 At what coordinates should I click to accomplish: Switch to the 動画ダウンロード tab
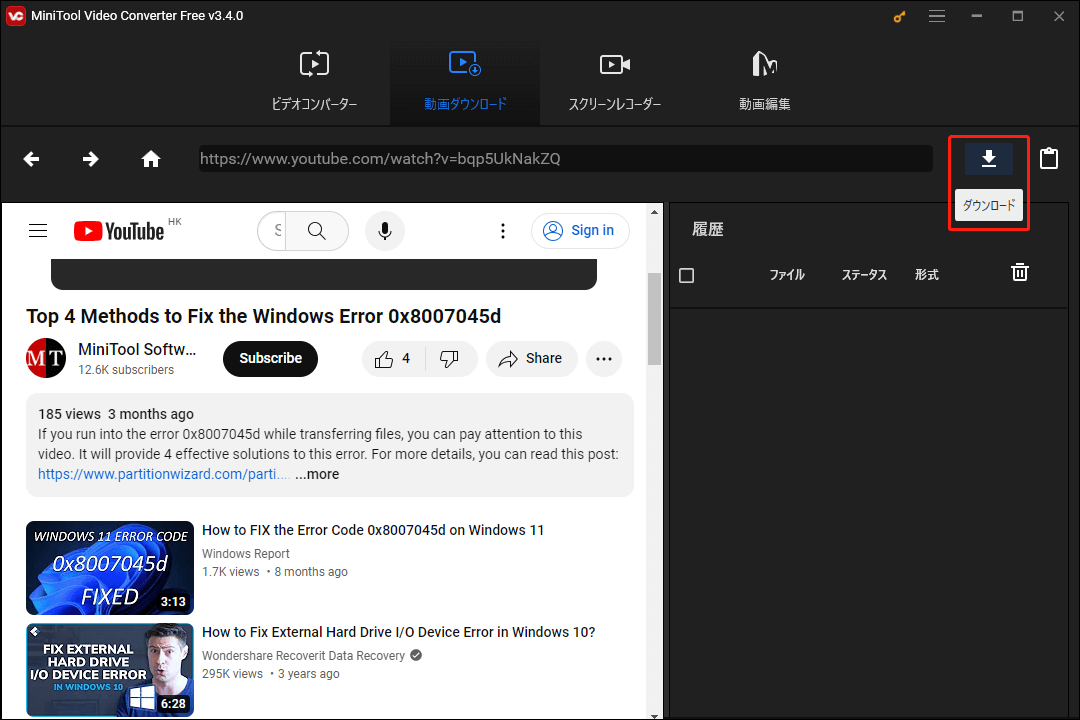click(x=465, y=81)
